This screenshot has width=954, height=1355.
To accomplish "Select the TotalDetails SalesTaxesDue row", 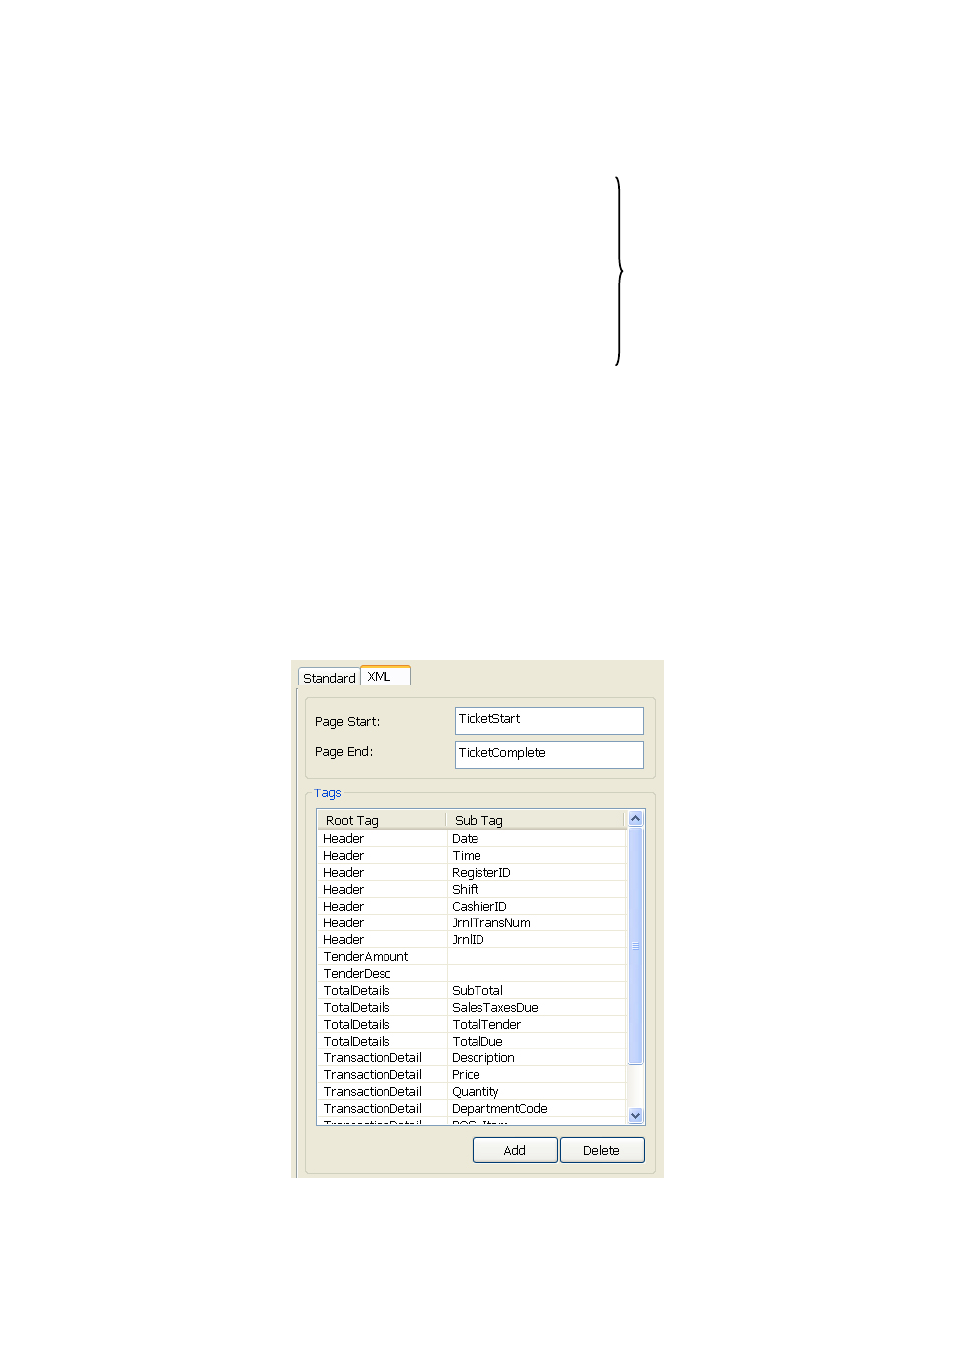I will click(x=472, y=1008).
